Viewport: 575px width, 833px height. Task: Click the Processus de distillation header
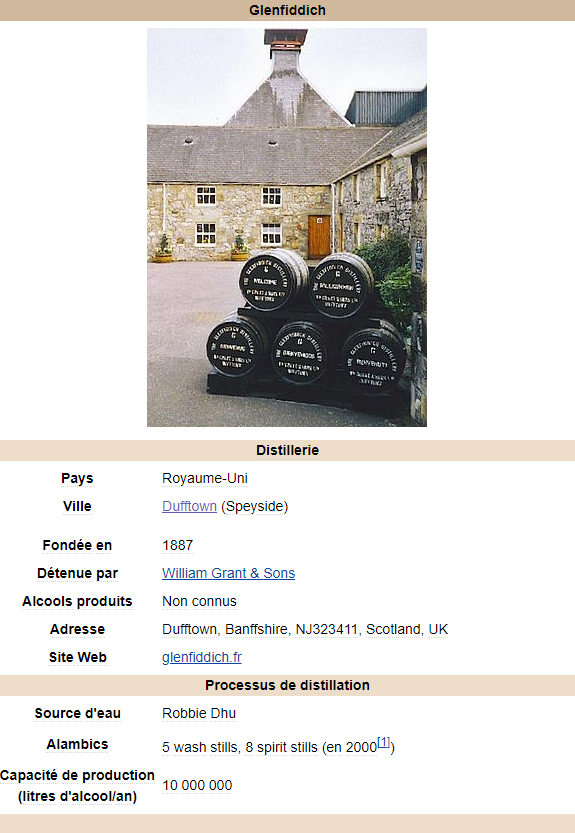pyautogui.click(x=288, y=685)
